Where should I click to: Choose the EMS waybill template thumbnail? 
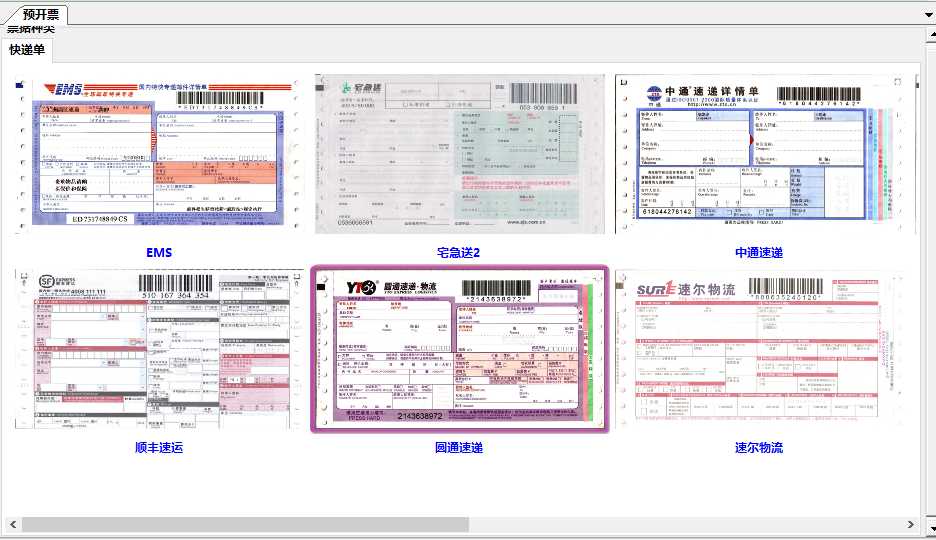tap(159, 153)
